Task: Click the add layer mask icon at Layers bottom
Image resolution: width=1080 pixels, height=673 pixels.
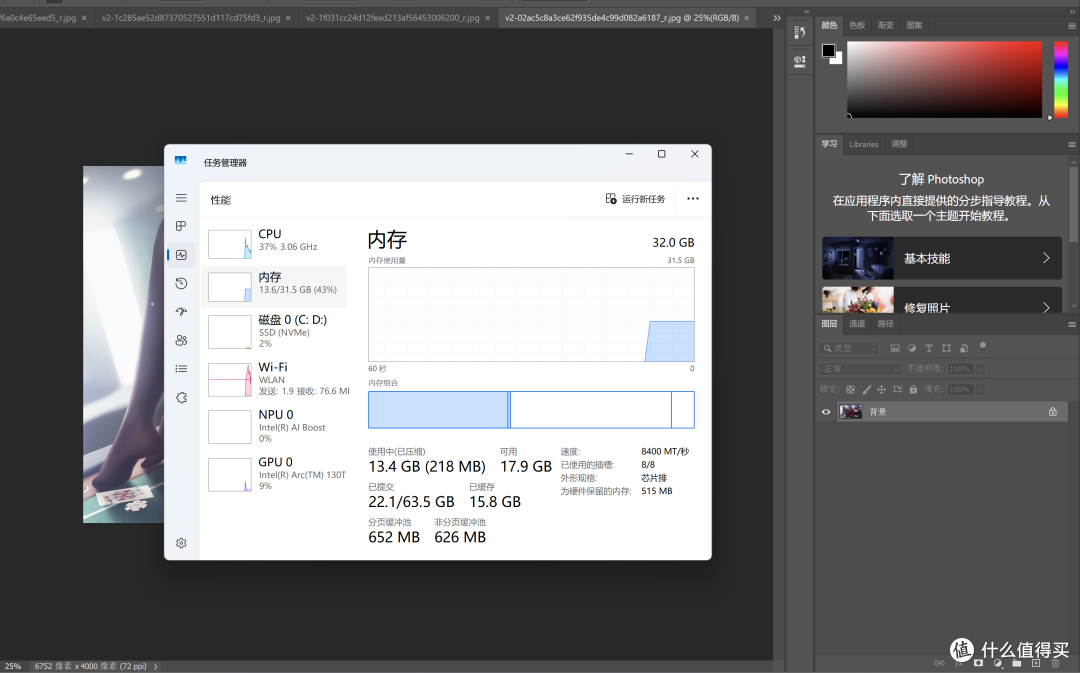Action: [x=978, y=663]
